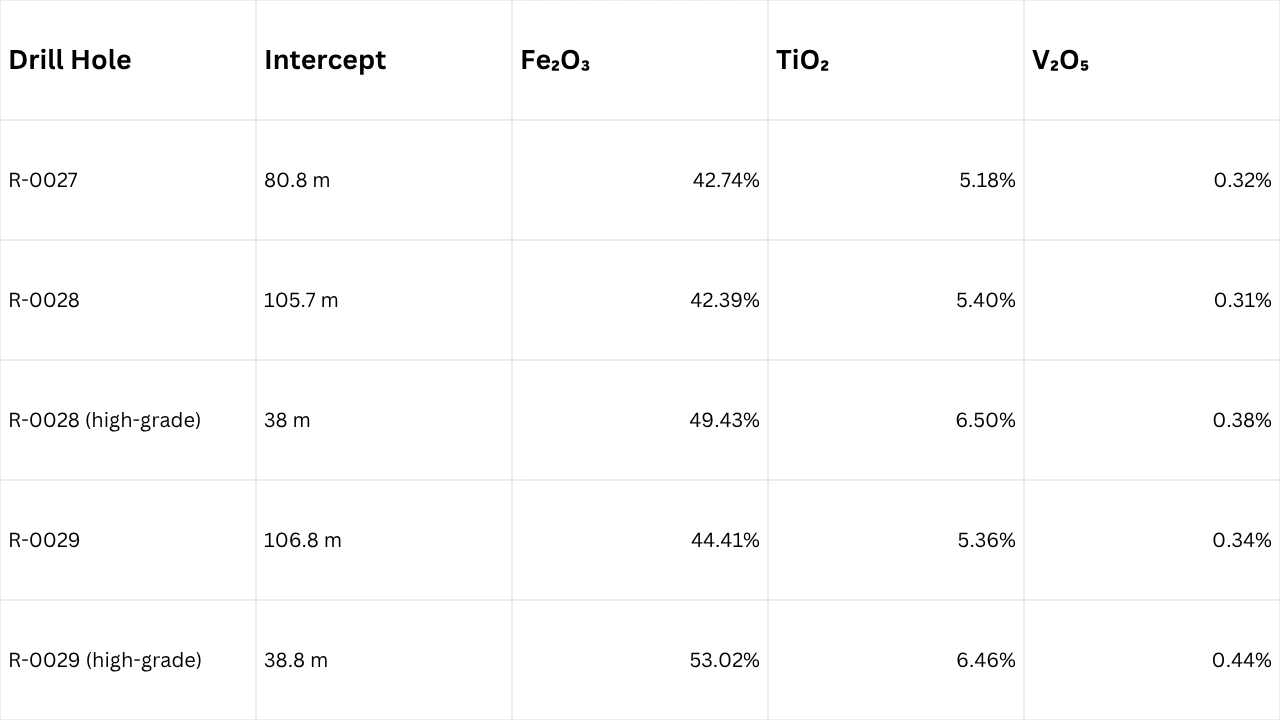Image resolution: width=1280 pixels, height=720 pixels.
Task: Select the 38 m intercept cell
Action: (287, 420)
